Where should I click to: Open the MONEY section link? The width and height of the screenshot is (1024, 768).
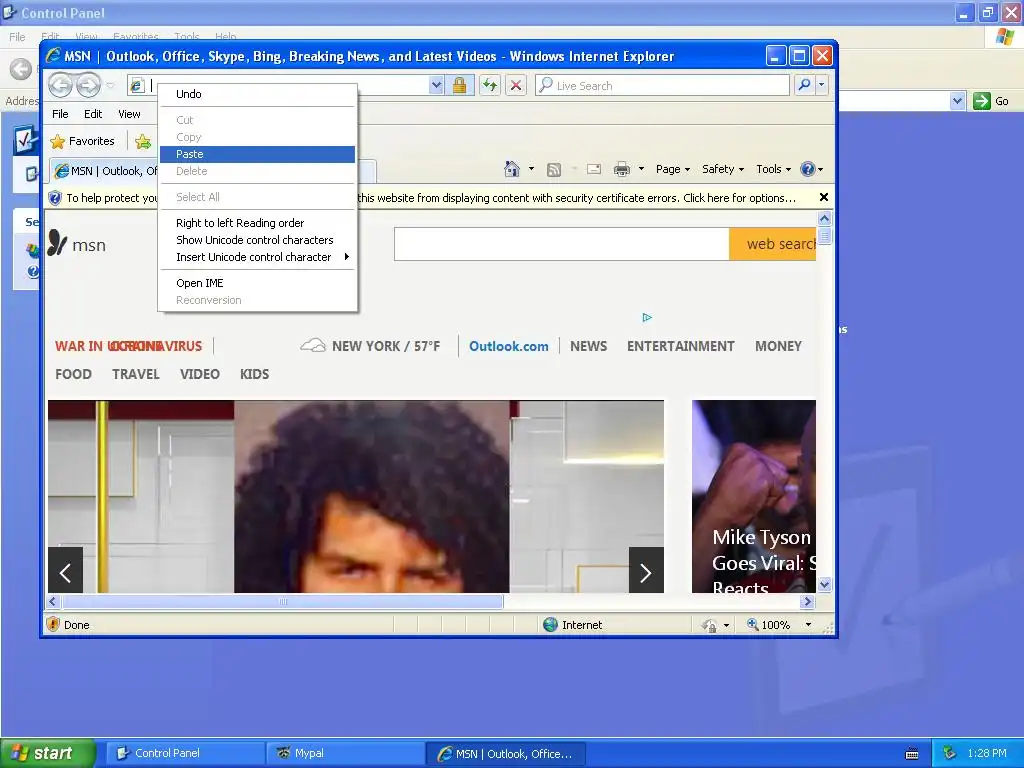point(778,346)
